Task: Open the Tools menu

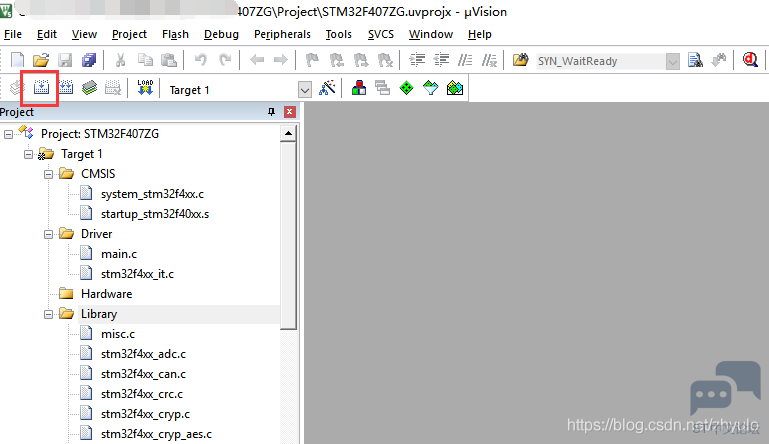Action: [x=338, y=34]
